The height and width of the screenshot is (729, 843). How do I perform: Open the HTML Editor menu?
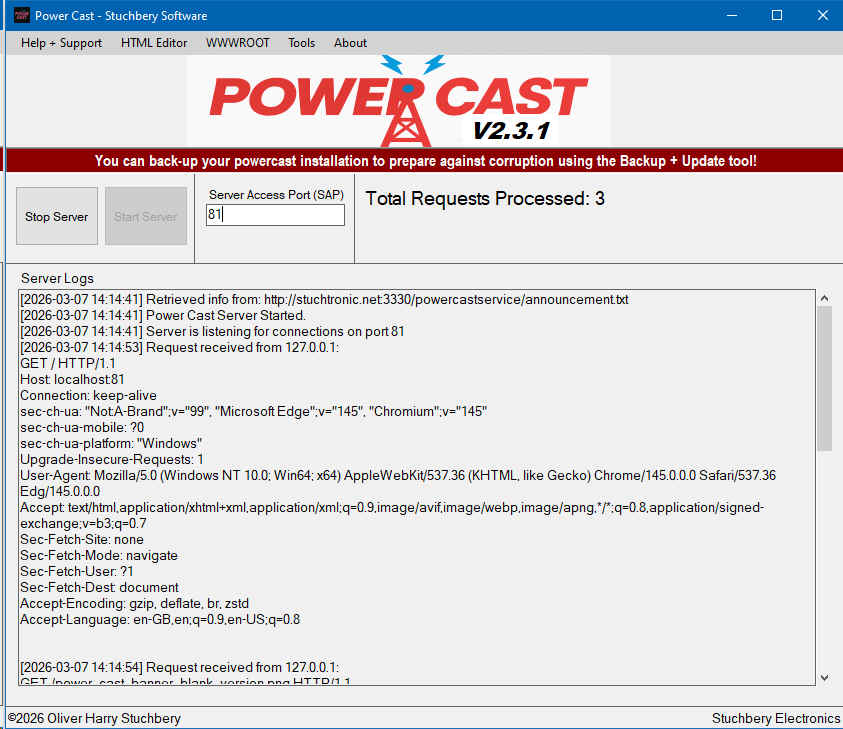[x=154, y=43]
